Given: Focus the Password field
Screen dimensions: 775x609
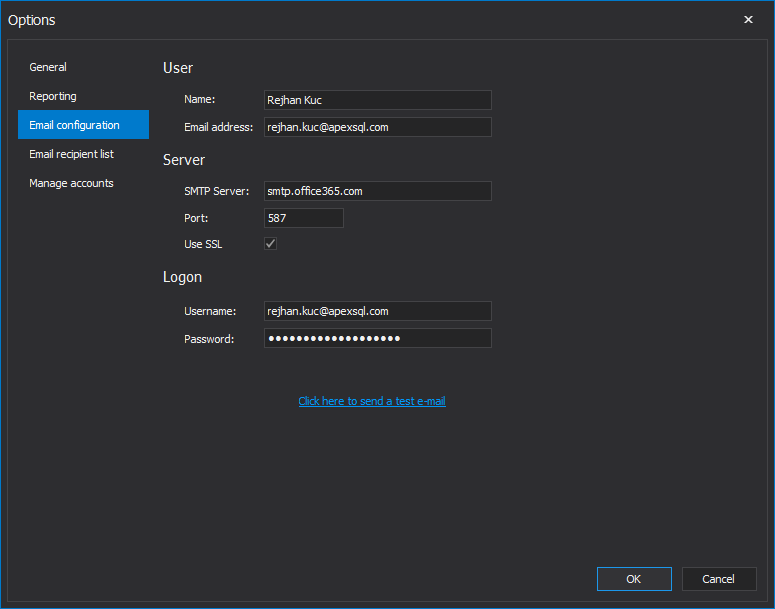Looking at the screenshot, I should tap(378, 338).
